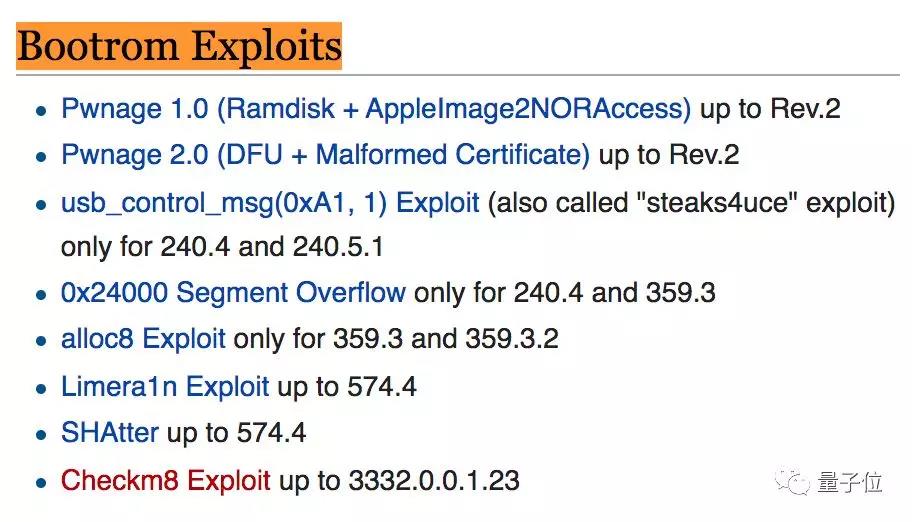The image size is (912, 522).
Task: Visit the alloc8 Exploit page
Action: click(143, 339)
